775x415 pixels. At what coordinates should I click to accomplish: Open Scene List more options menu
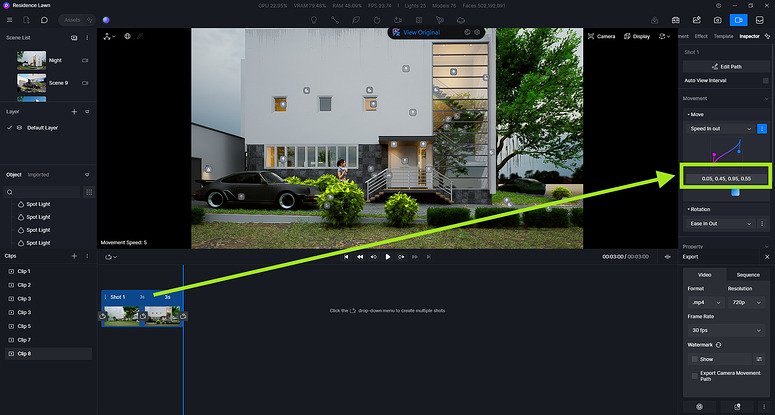tap(87, 38)
